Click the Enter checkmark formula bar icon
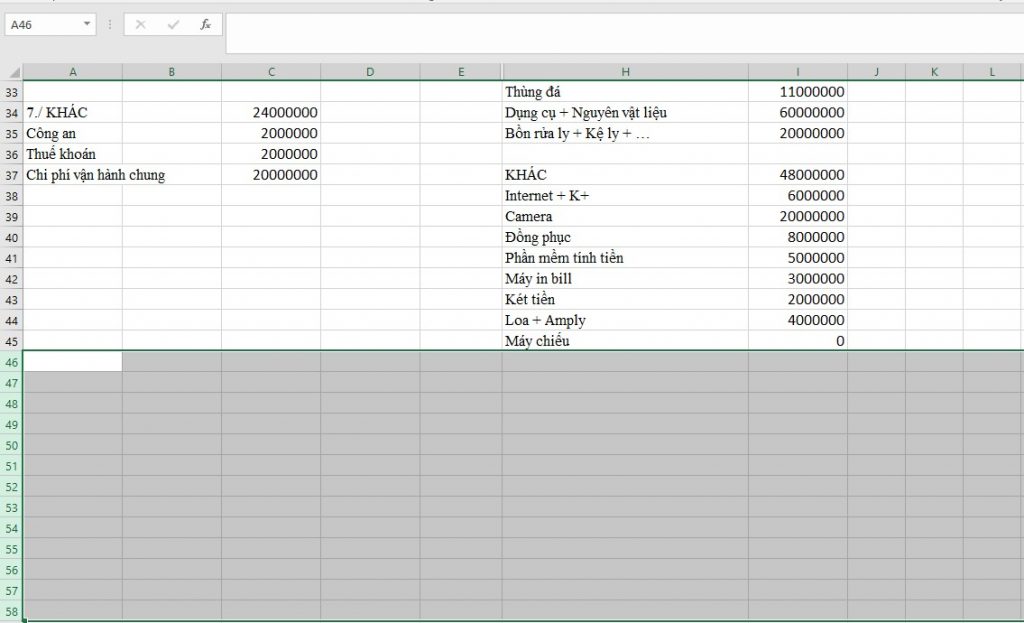This screenshot has height=623, width=1024. (173, 25)
